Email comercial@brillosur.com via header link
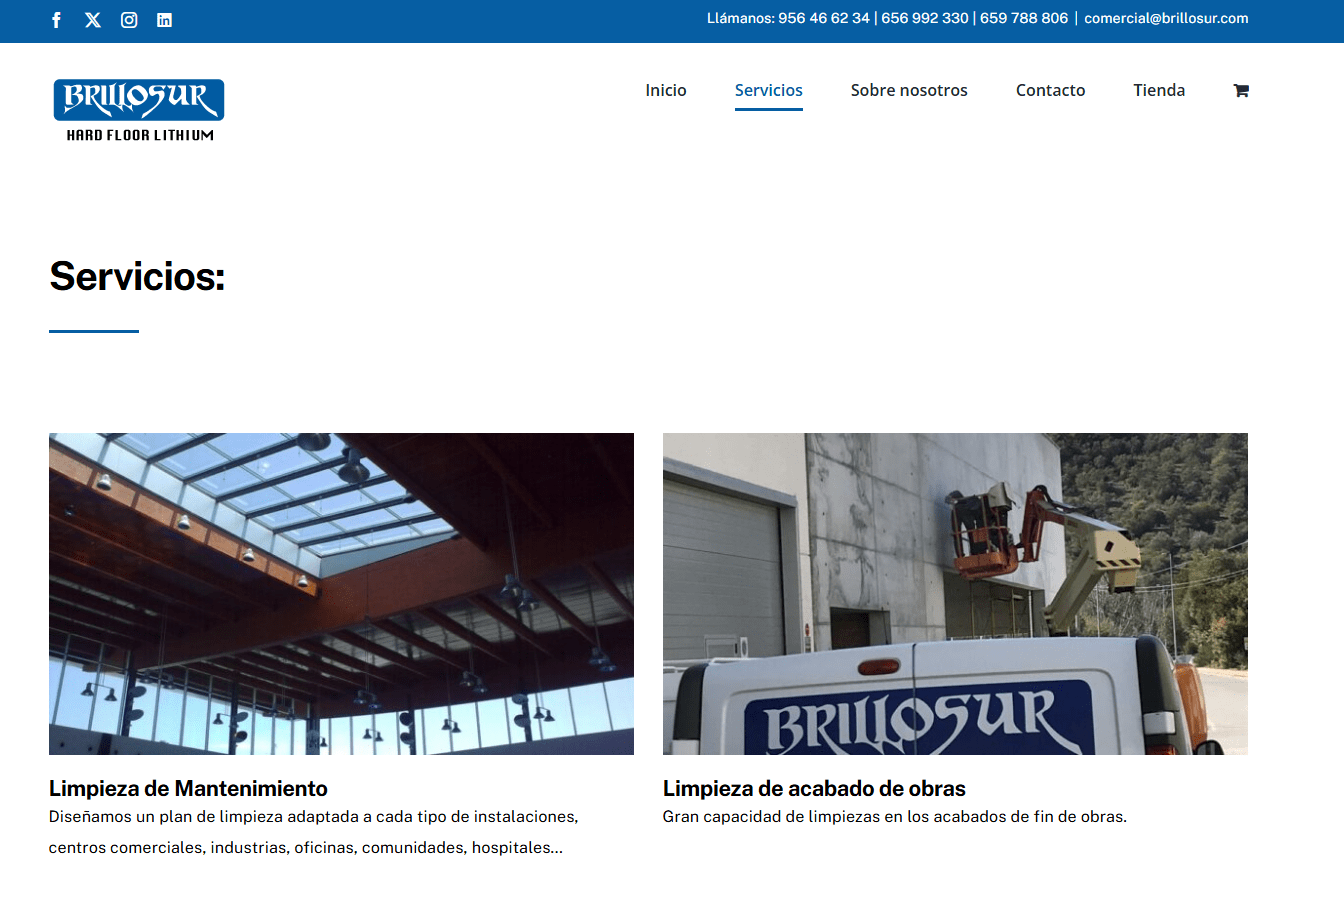 click(x=1166, y=18)
